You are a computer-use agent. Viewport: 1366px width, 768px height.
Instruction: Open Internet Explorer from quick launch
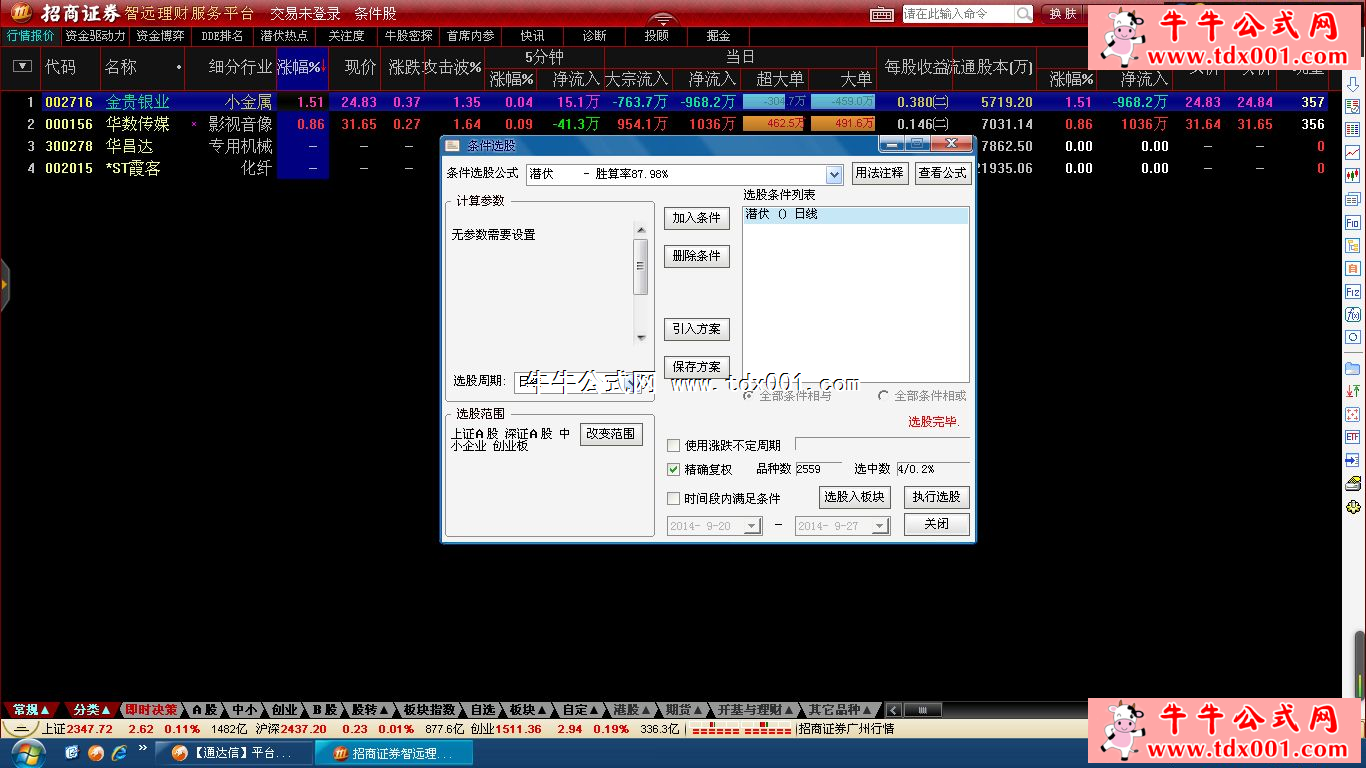pos(119,752)
